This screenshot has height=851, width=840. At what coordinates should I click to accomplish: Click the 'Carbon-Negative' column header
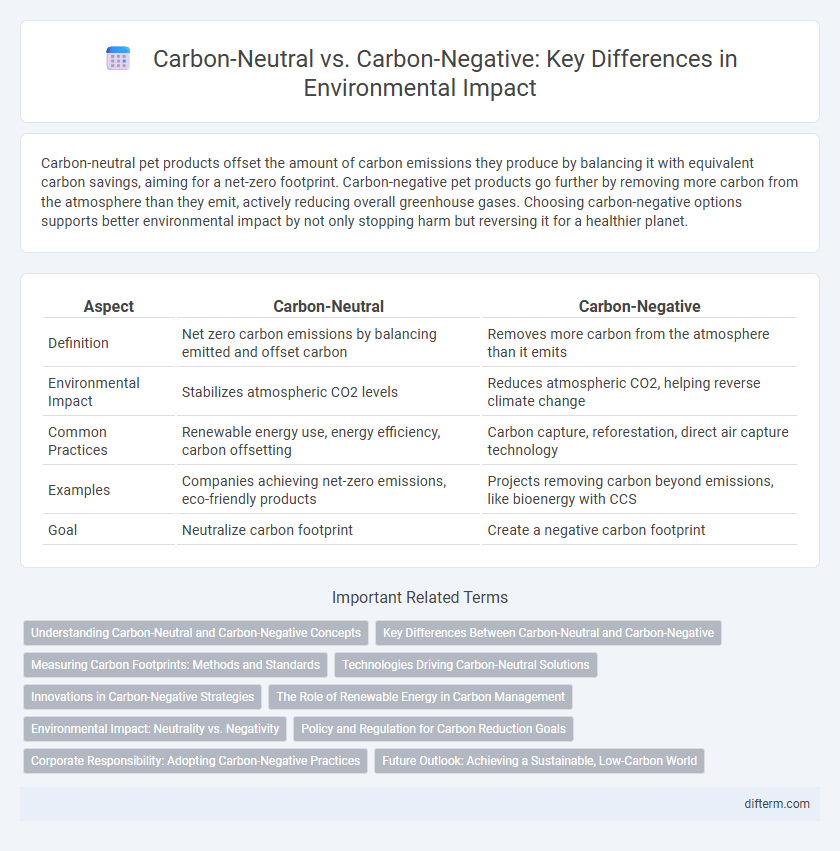[639, 307]
